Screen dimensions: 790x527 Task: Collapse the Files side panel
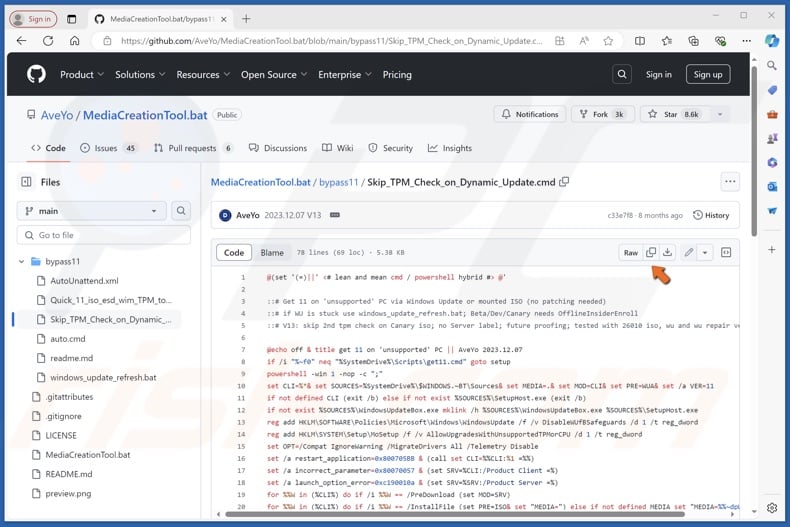(26, 182)
